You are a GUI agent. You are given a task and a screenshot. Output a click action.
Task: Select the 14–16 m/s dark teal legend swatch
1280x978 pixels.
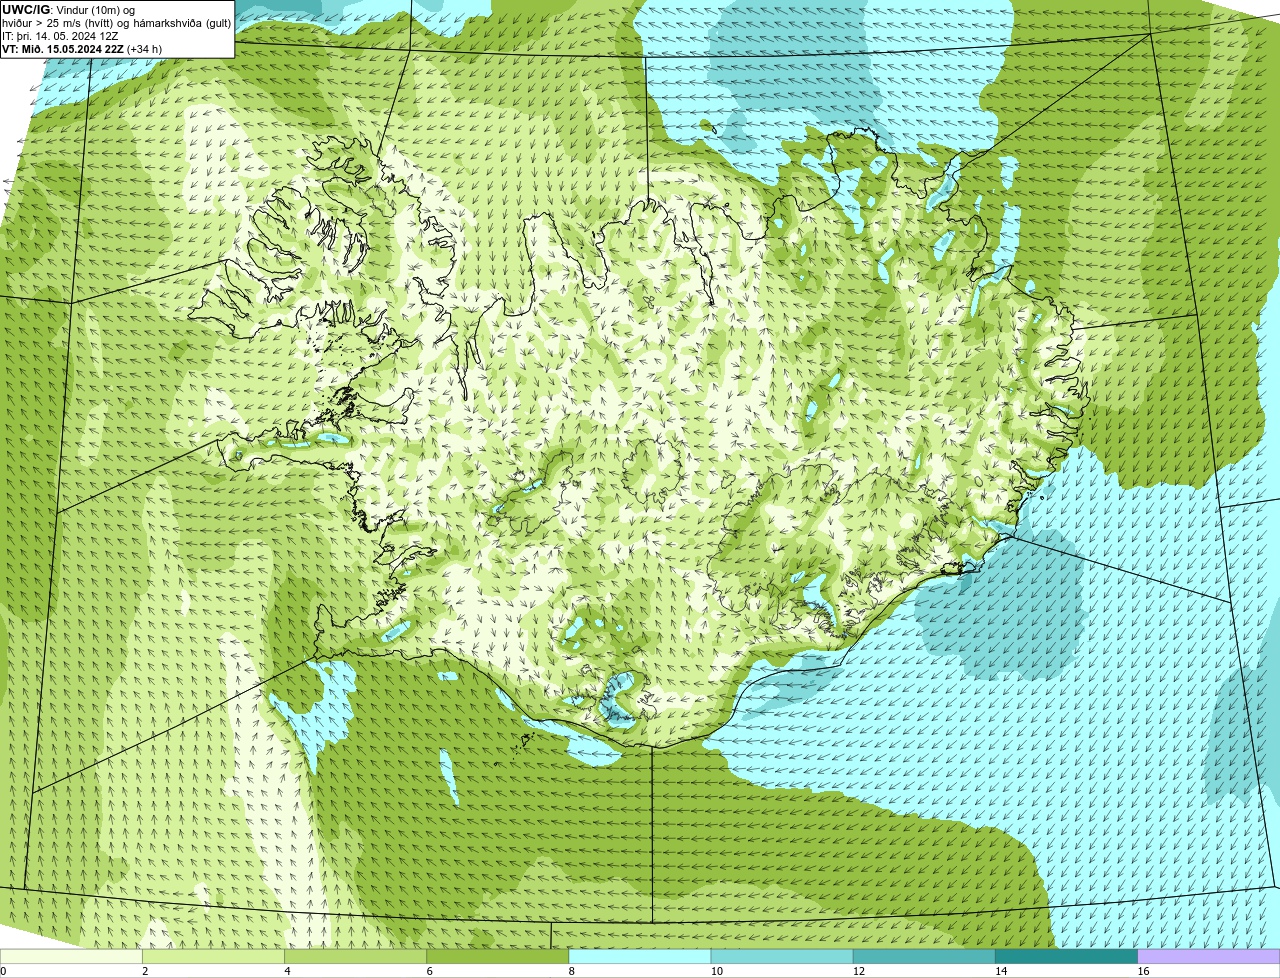pos(1066,956)
